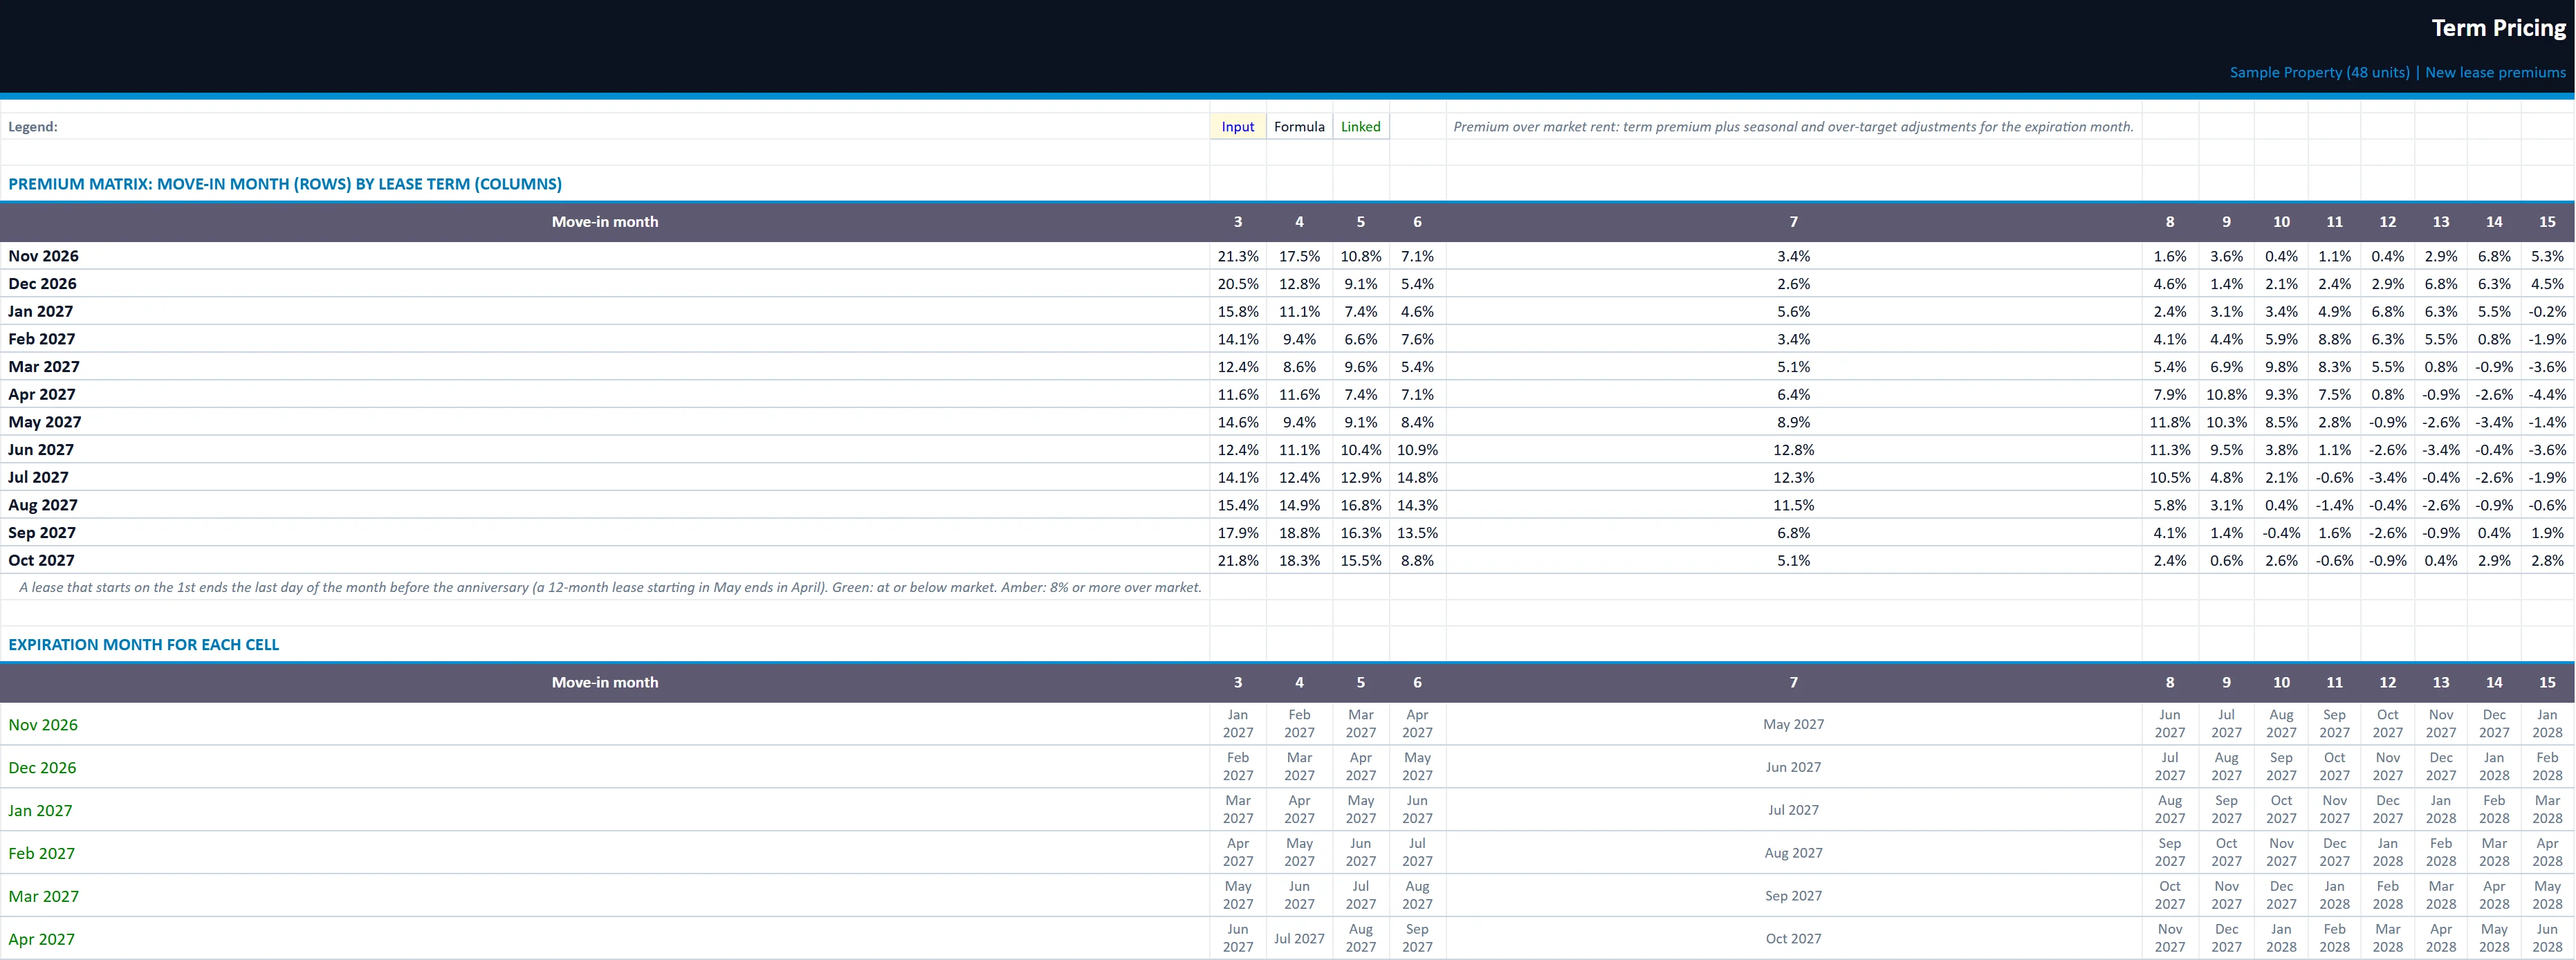Select Apr 2027 term 15 value -4.4%
Image resolution: width=2576 pixels, height=960 pixels.
pos(2547,395)
